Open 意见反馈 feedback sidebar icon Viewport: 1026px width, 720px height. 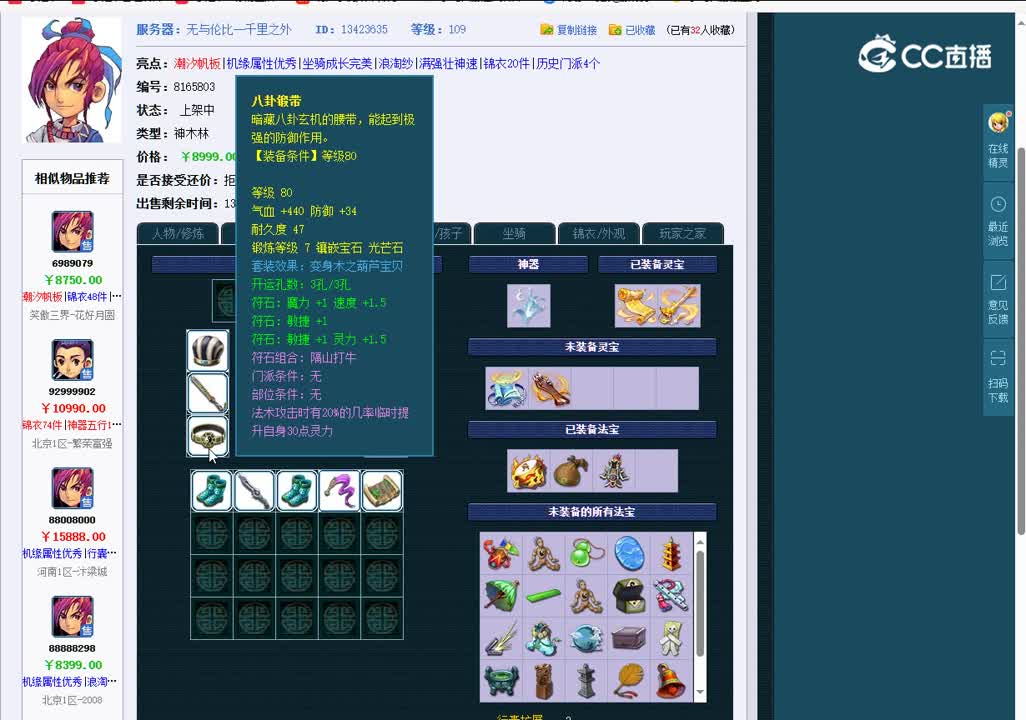point(998,299)
